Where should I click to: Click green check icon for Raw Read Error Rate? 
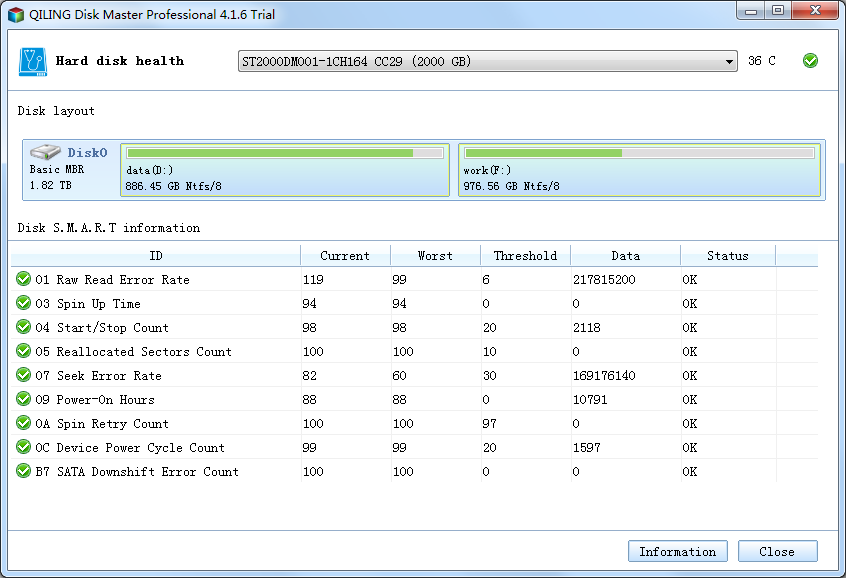coord(23,278)
